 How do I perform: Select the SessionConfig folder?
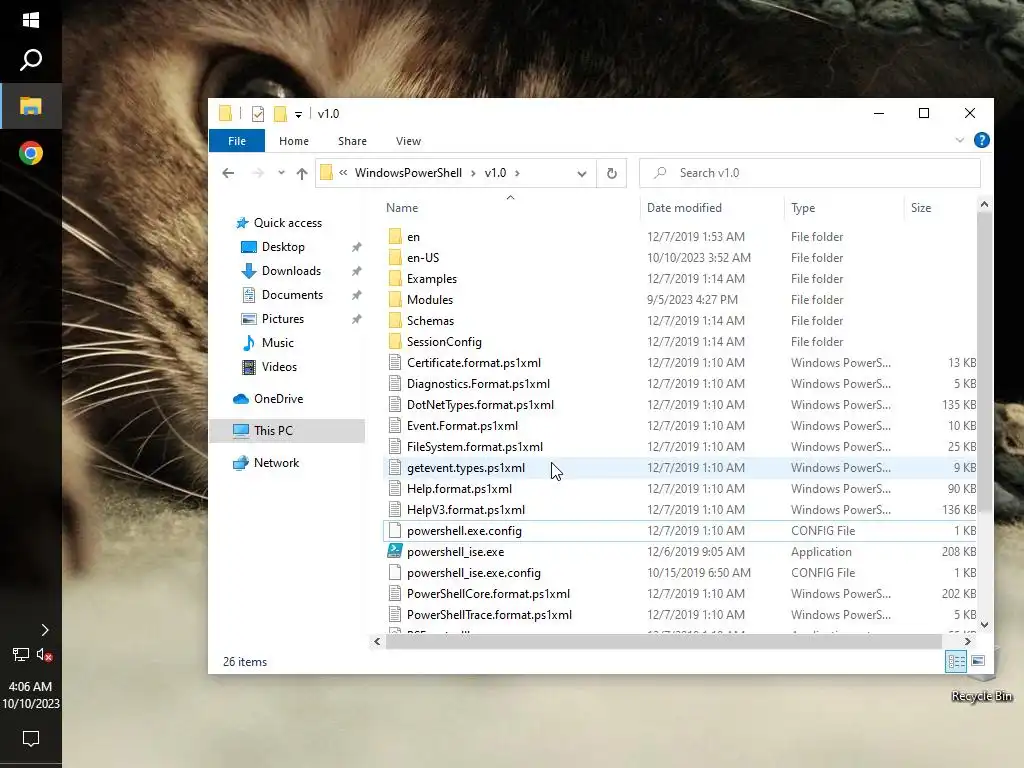pos(444,342)
